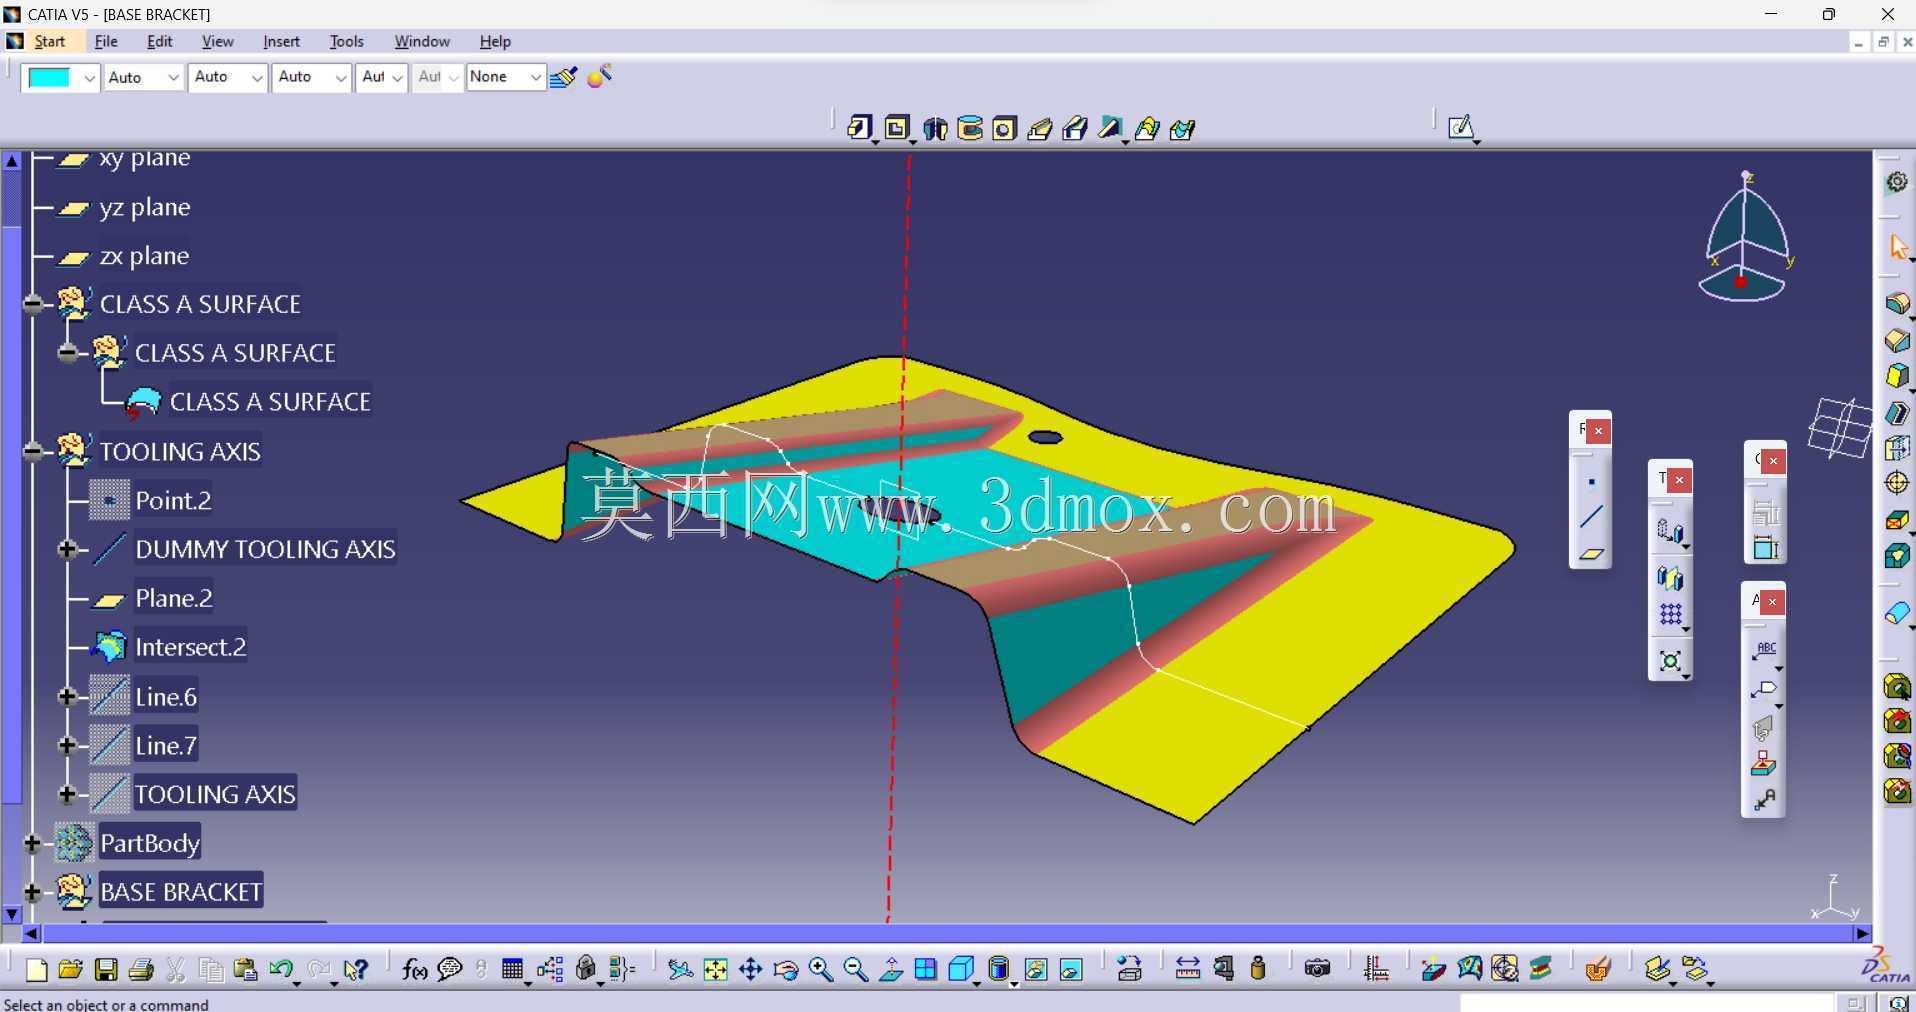Select the Line tool in floating toolbar
This screenshot has width=1916, height=1012.
point(1591,517)
